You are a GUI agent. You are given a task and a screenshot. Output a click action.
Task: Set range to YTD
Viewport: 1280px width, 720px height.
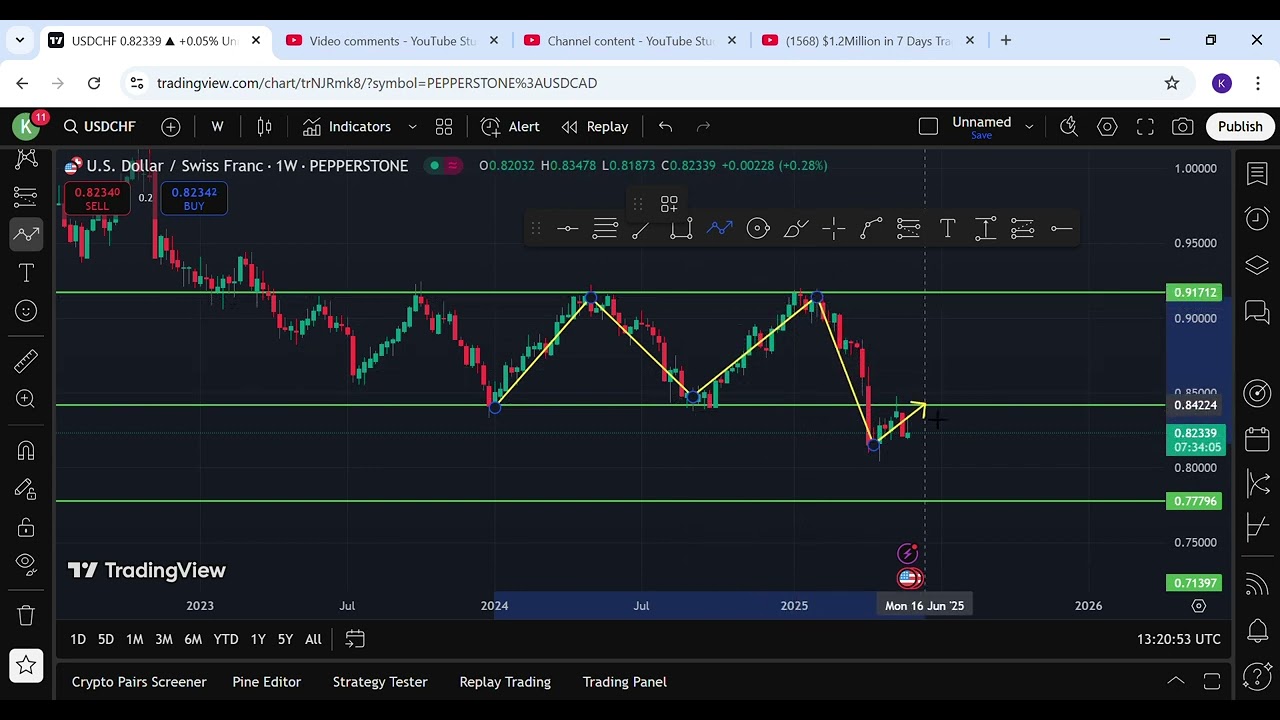[226, 640]
